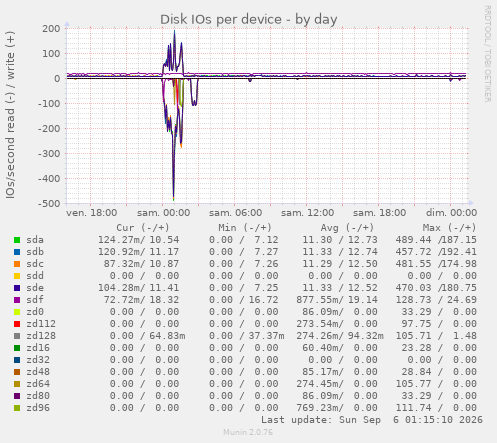The width and height of the screenshot is (497, 443).
Task: Select the sda device label
Action: coord(35,240)
